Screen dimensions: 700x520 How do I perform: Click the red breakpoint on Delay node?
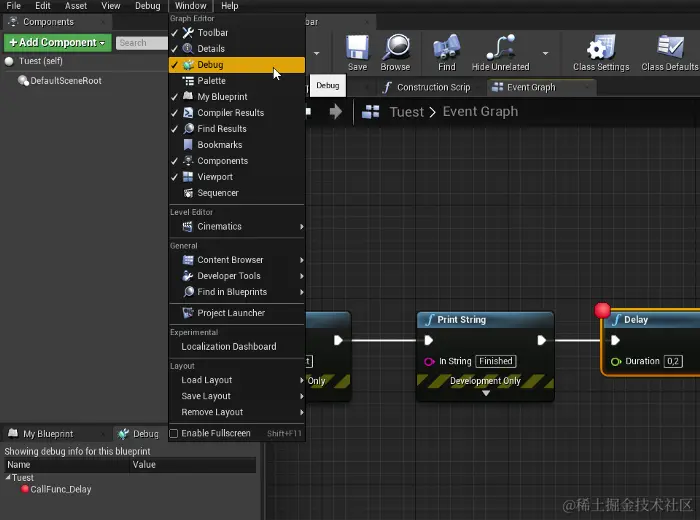pos(602,310)
